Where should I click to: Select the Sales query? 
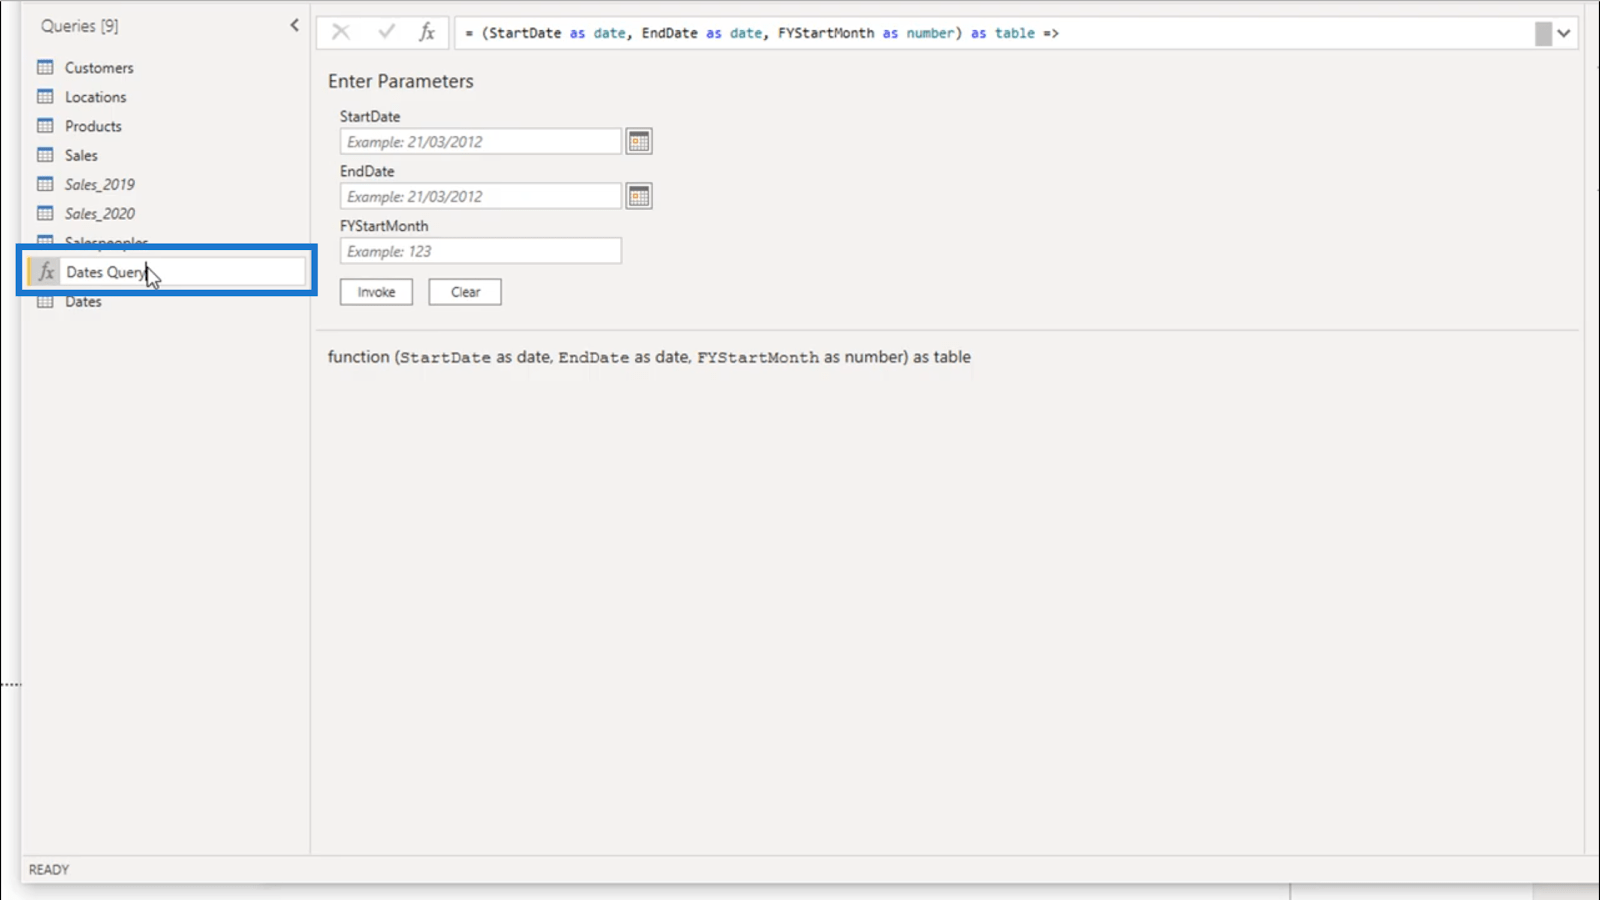81,155
